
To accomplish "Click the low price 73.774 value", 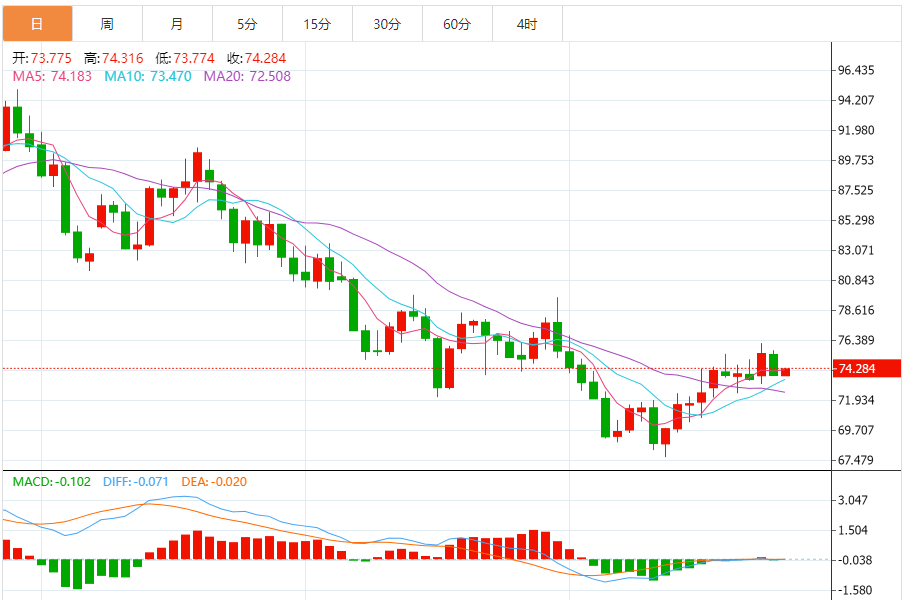I will (x=194, y=58).
